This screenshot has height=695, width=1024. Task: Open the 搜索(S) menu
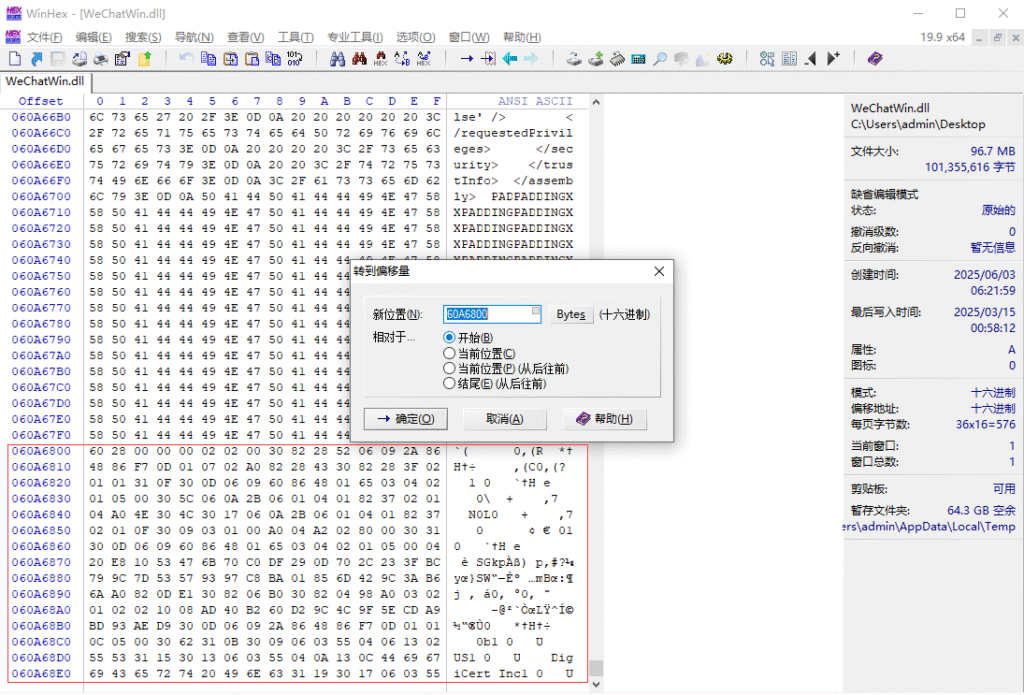tap(143, 37)
